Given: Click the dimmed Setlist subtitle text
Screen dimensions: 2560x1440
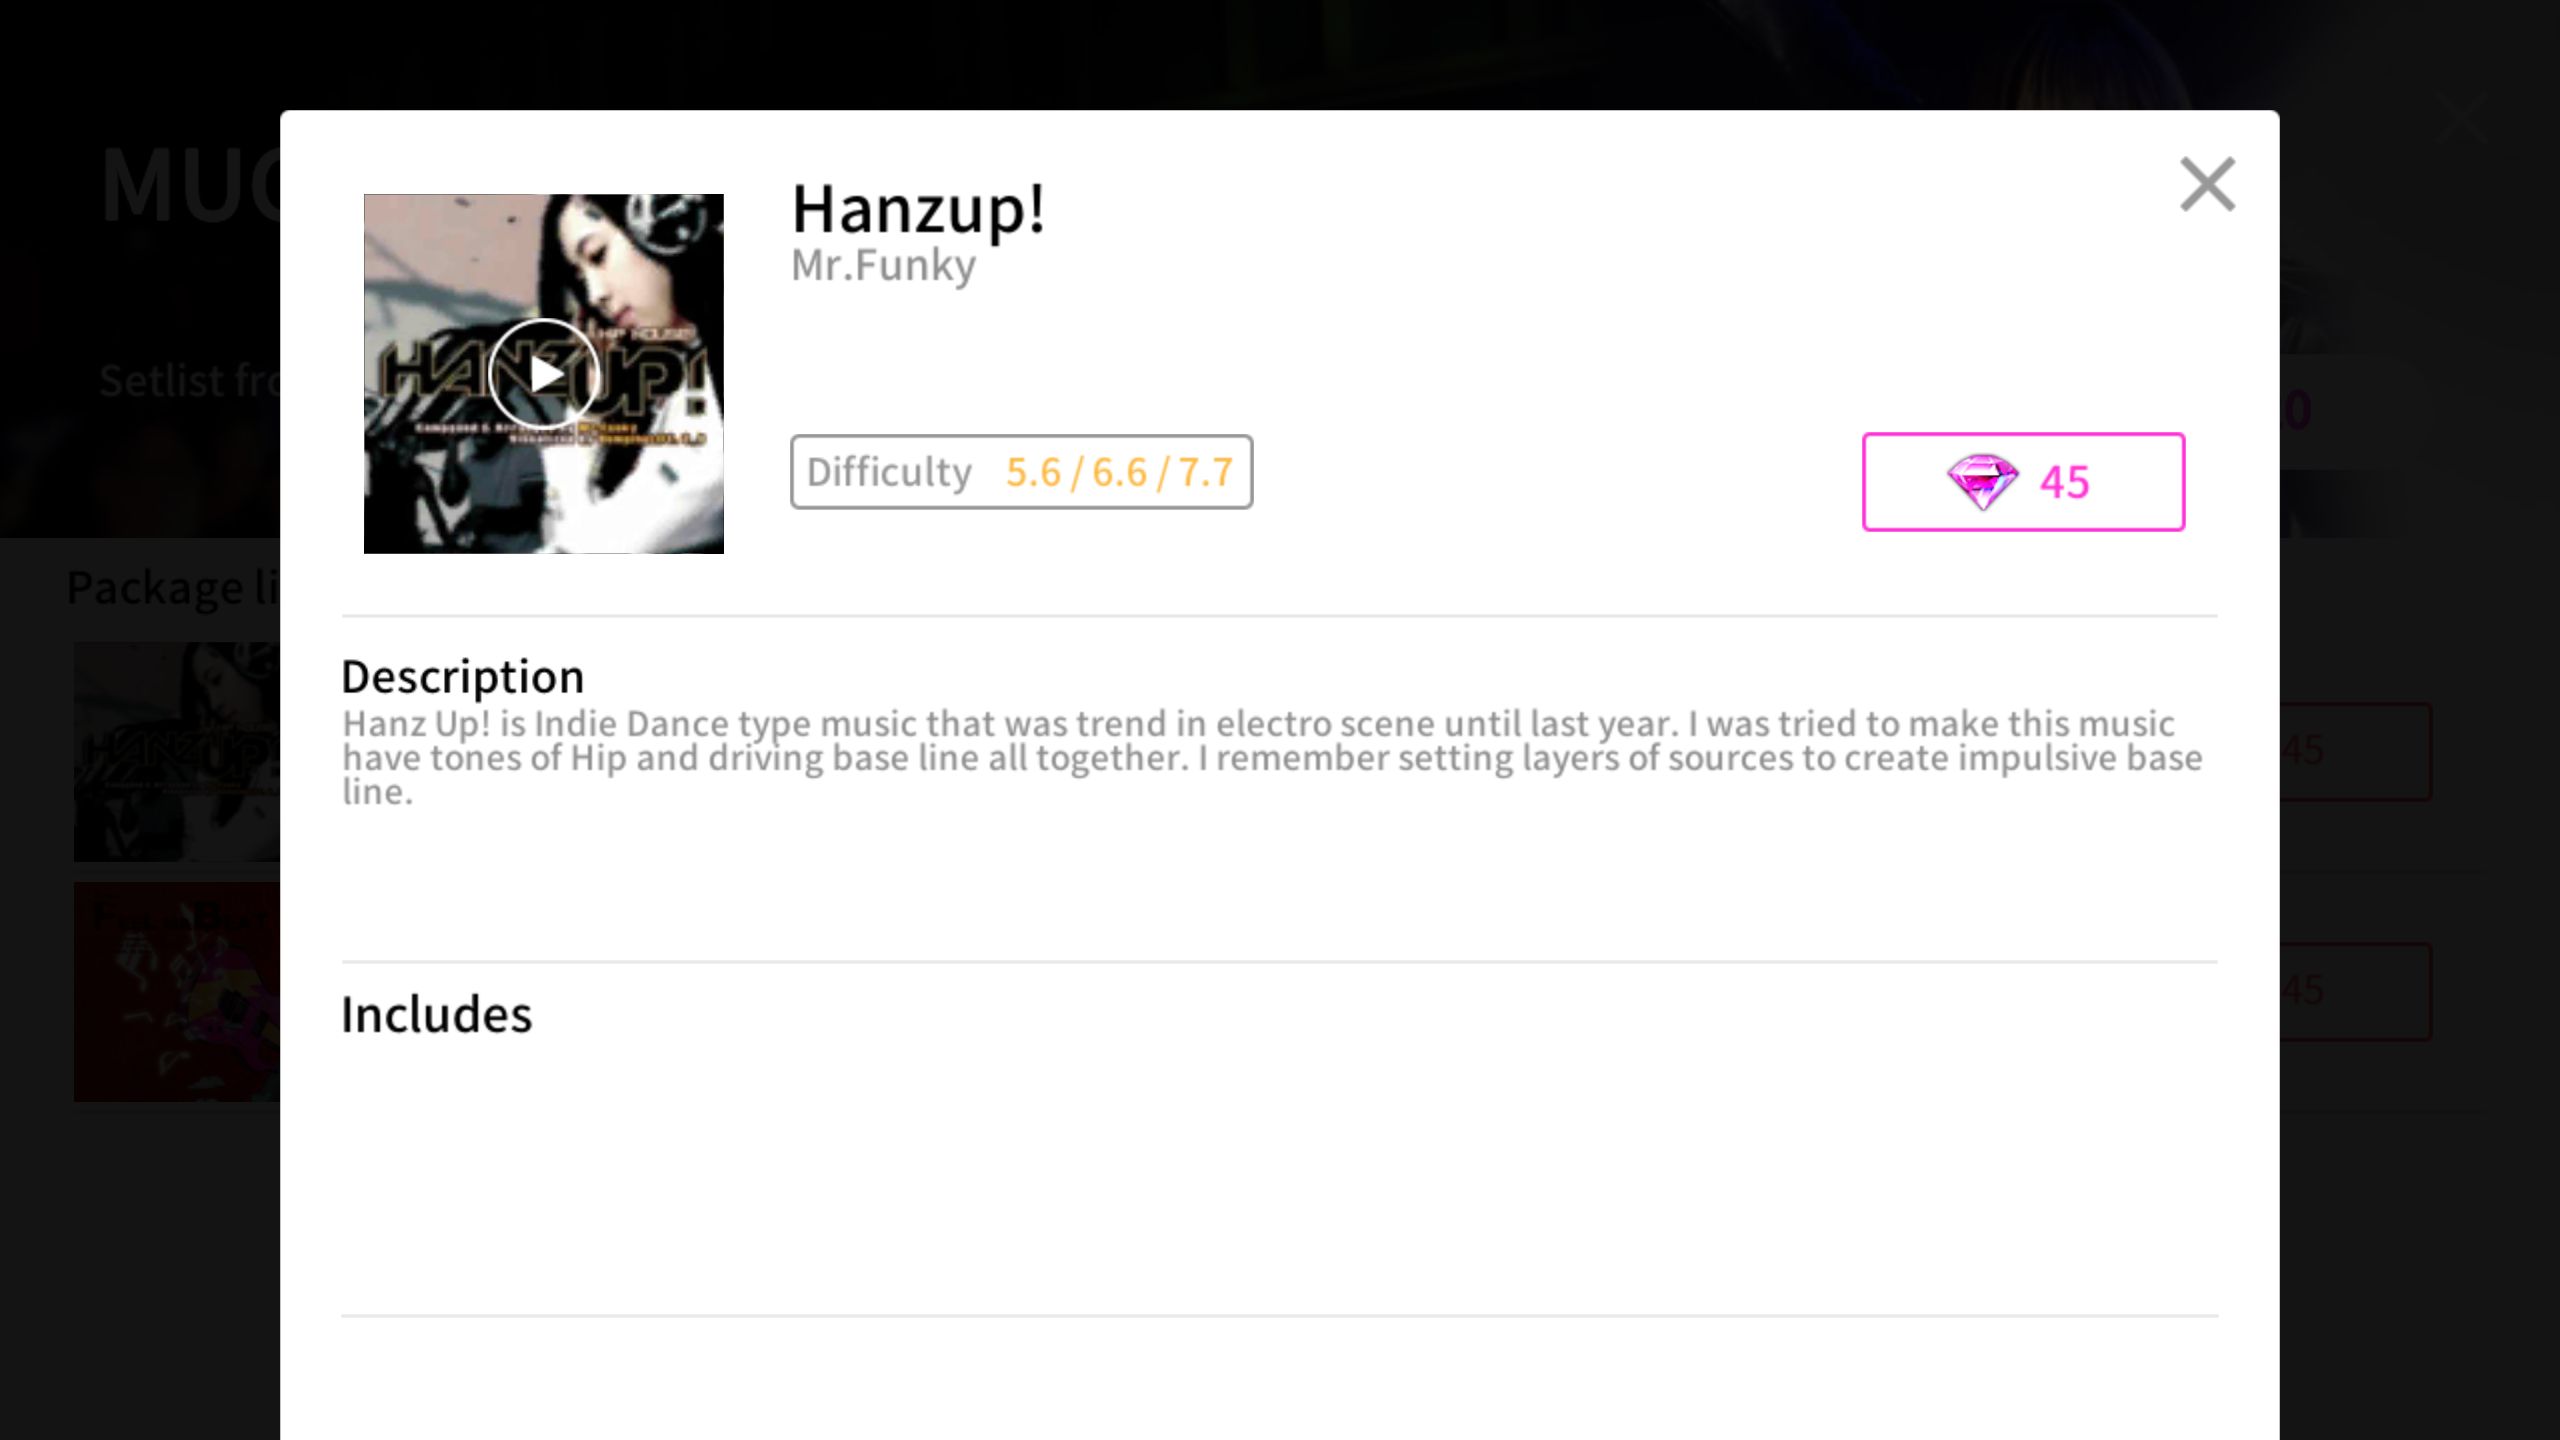Looking at the screenshot, I should pos(189,381).
